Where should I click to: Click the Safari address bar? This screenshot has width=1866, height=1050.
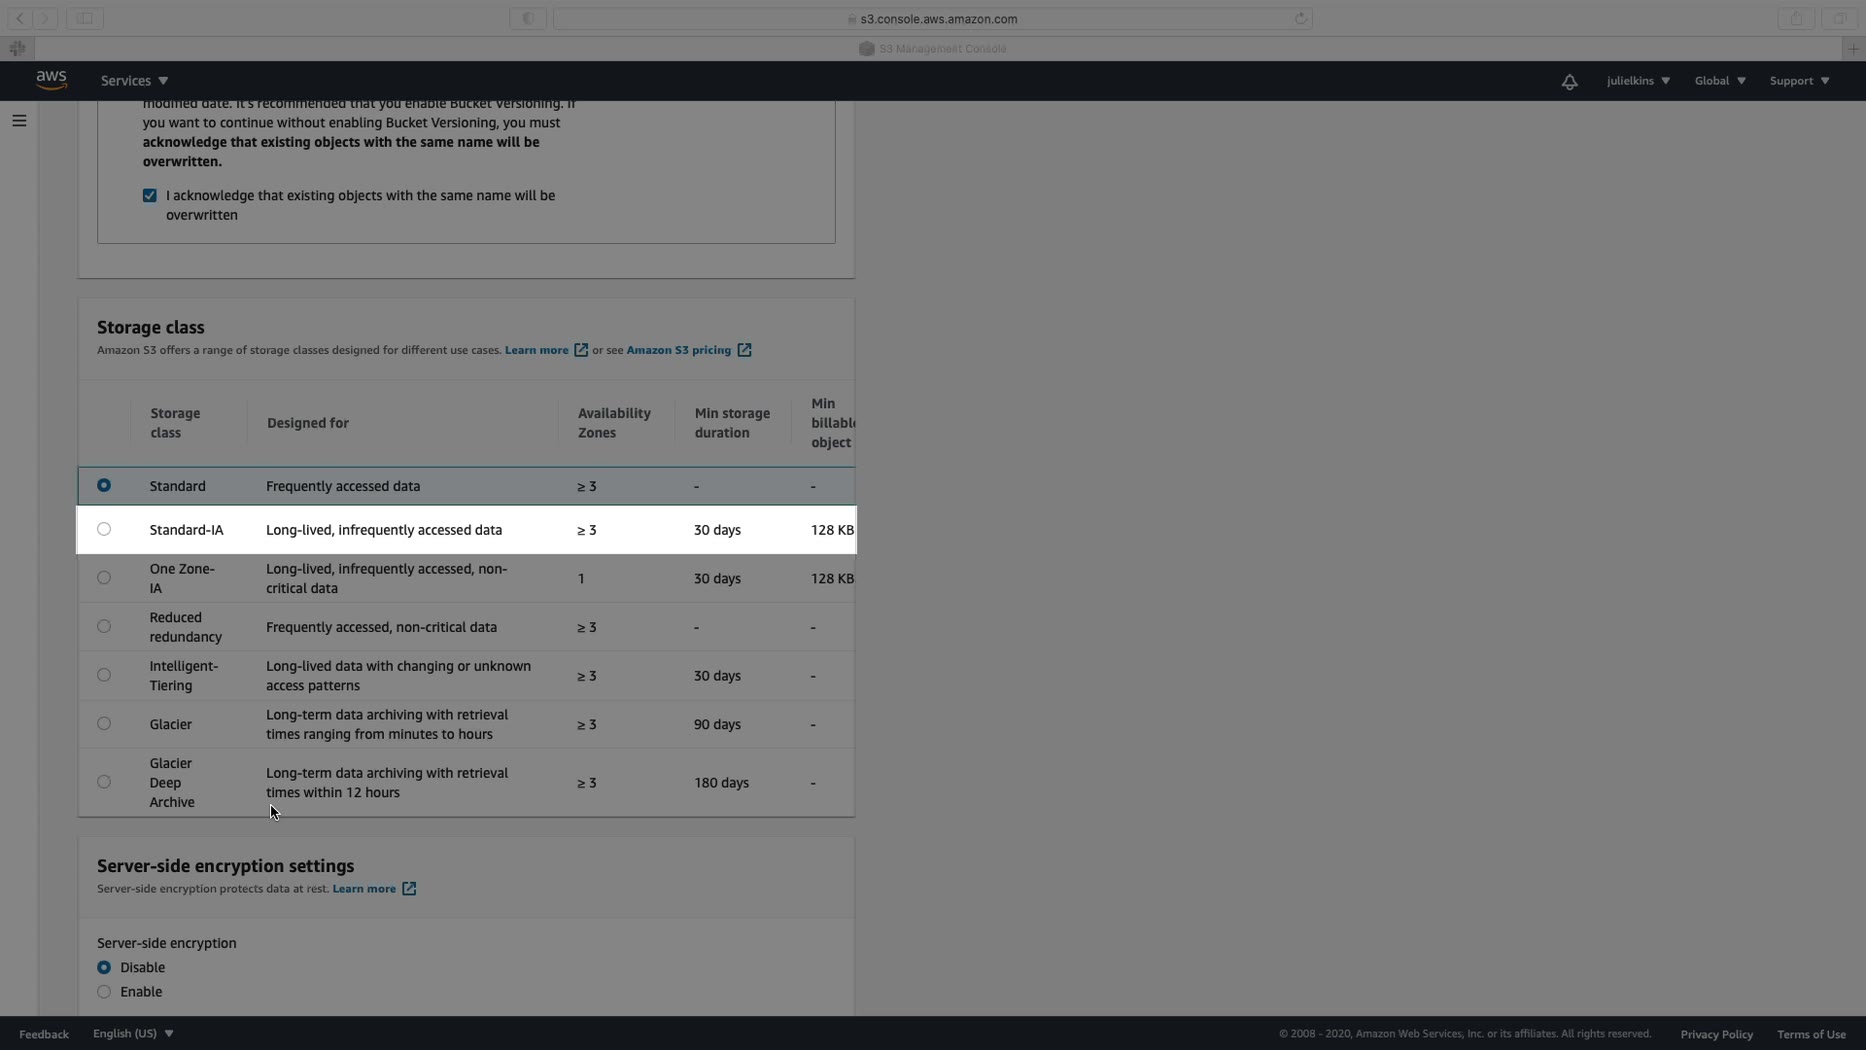(x=933, y=18)
